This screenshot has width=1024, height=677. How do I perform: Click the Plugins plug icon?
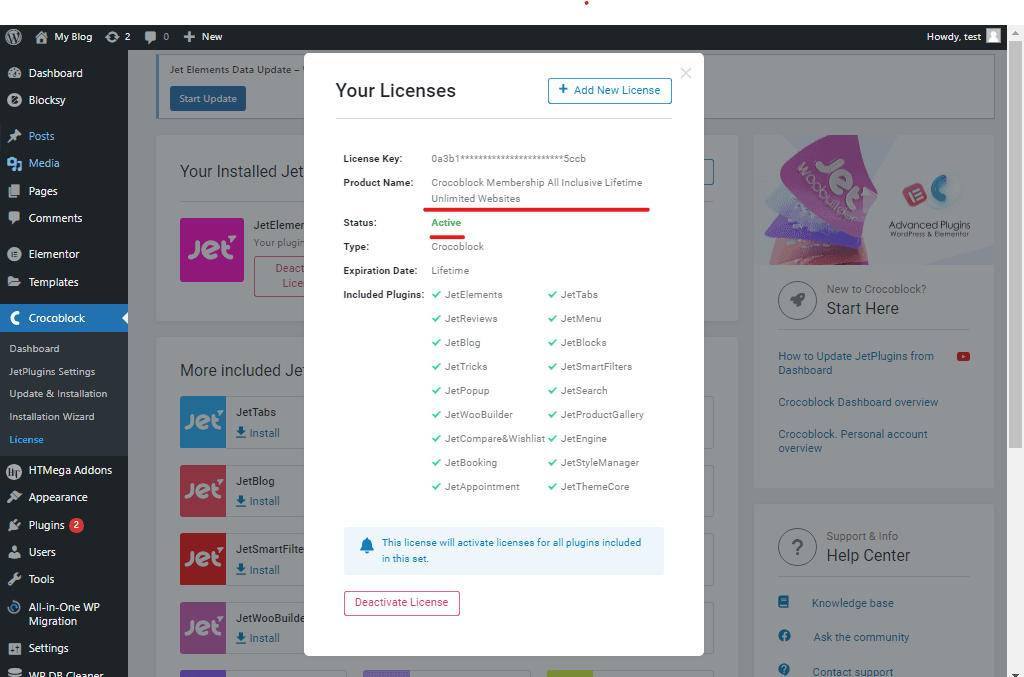click(x=14, y=525)
